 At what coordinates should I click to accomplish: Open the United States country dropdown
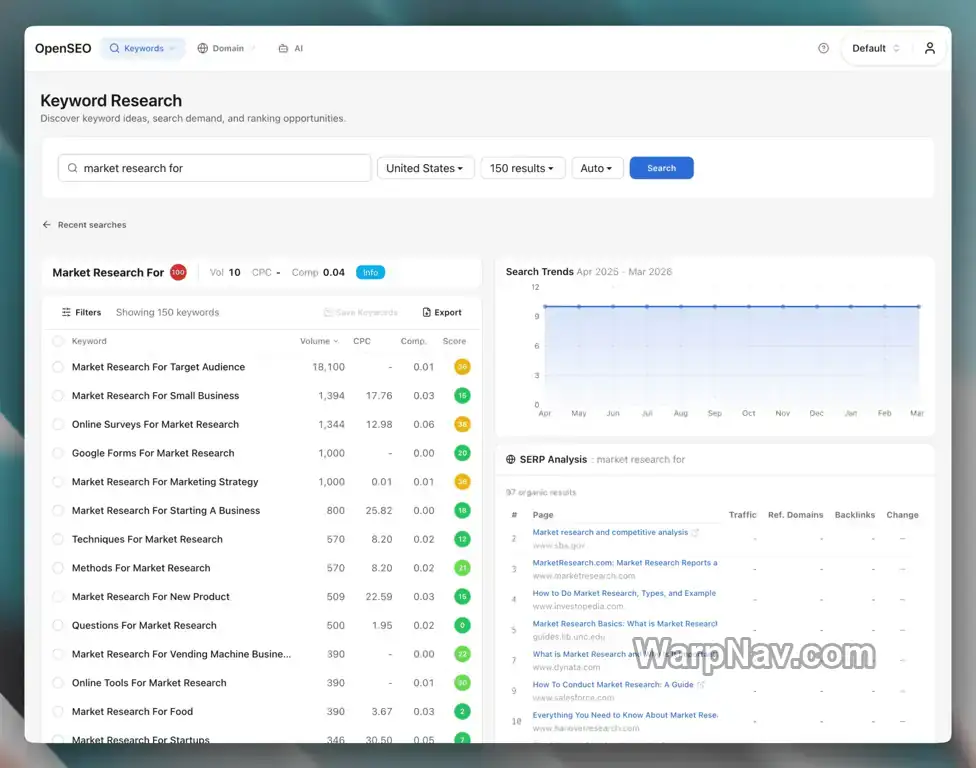[x=425, y=168]
